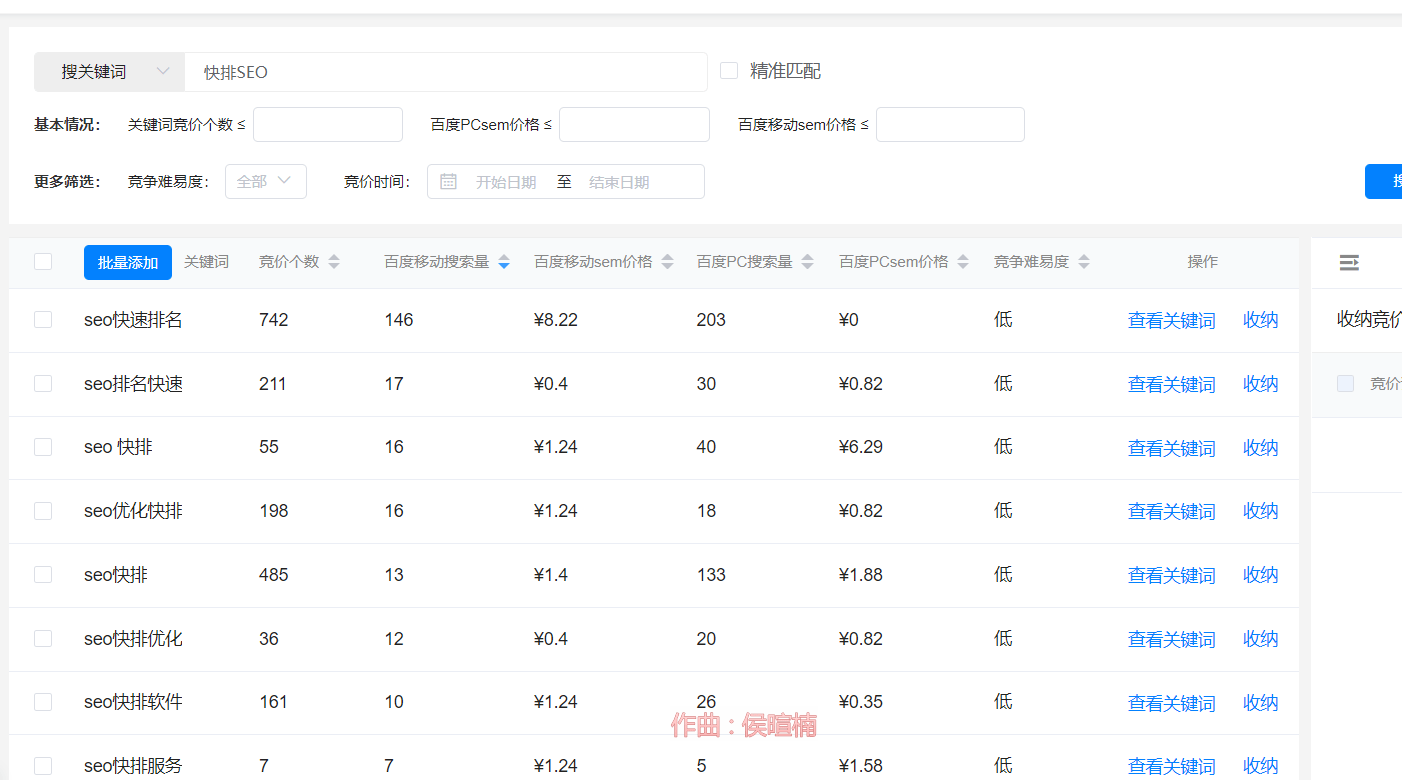Click the ¥0.35 PC sem price cell

pos(861,702)
